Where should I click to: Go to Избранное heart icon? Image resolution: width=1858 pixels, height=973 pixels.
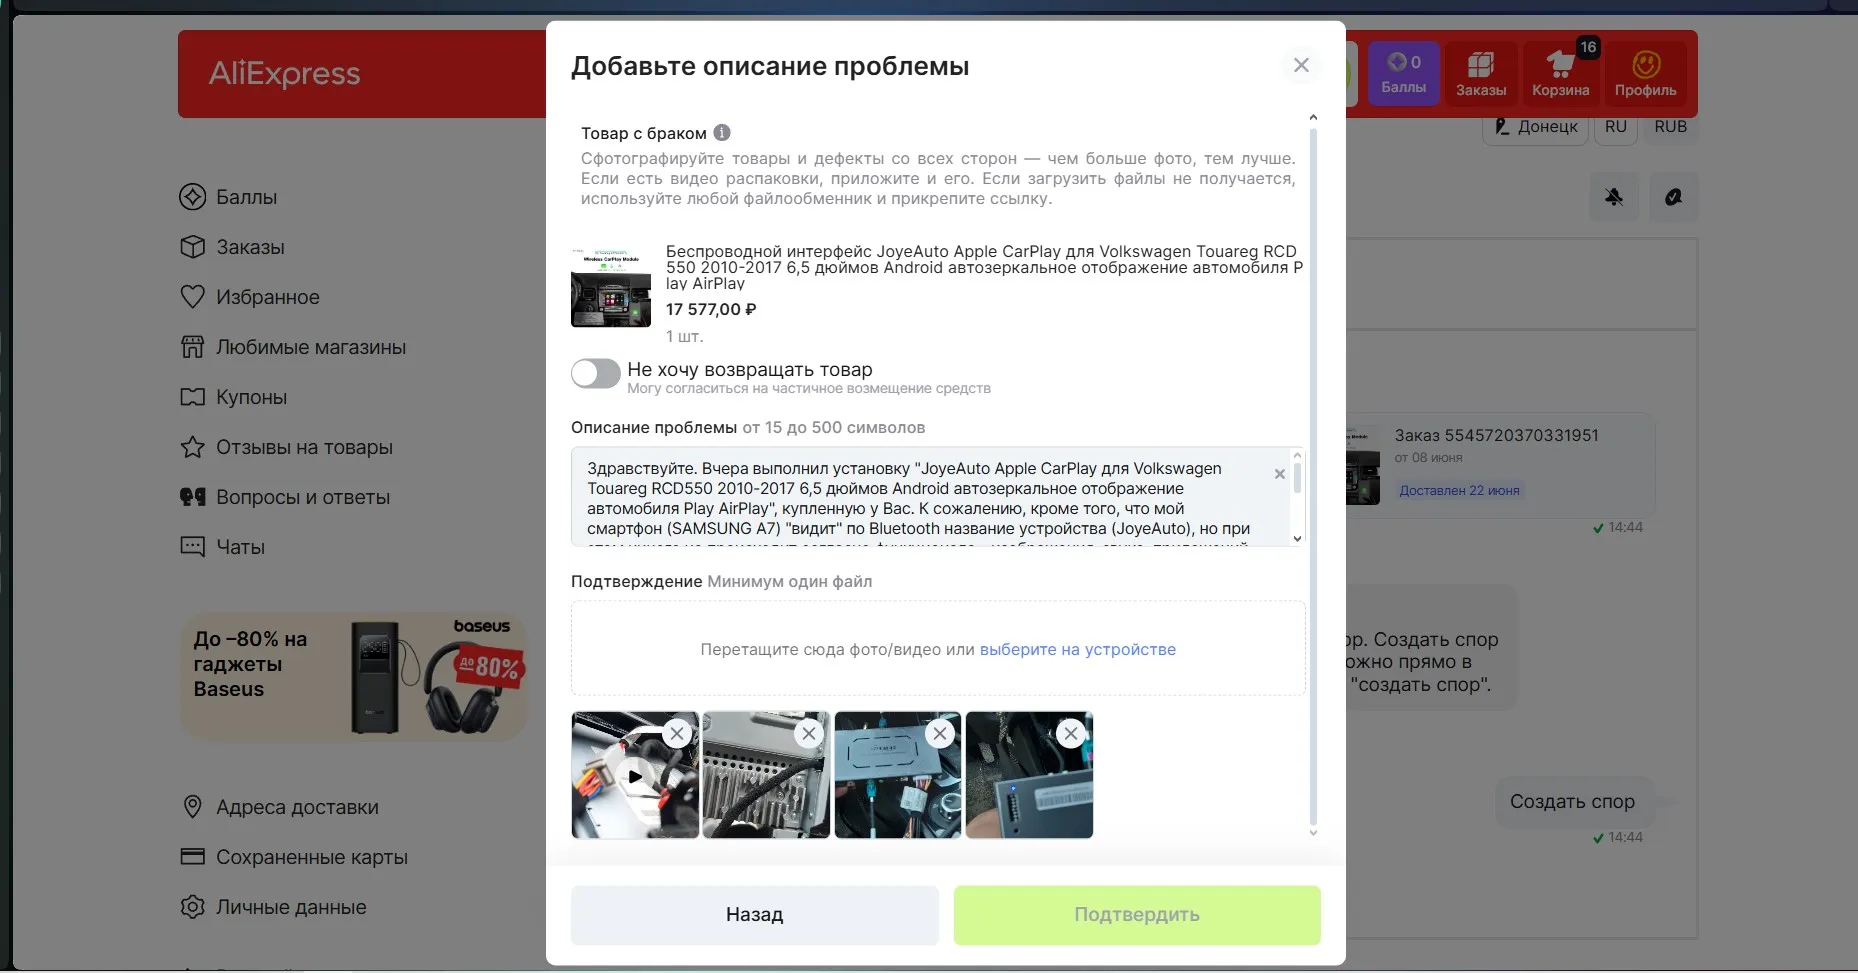192,297
